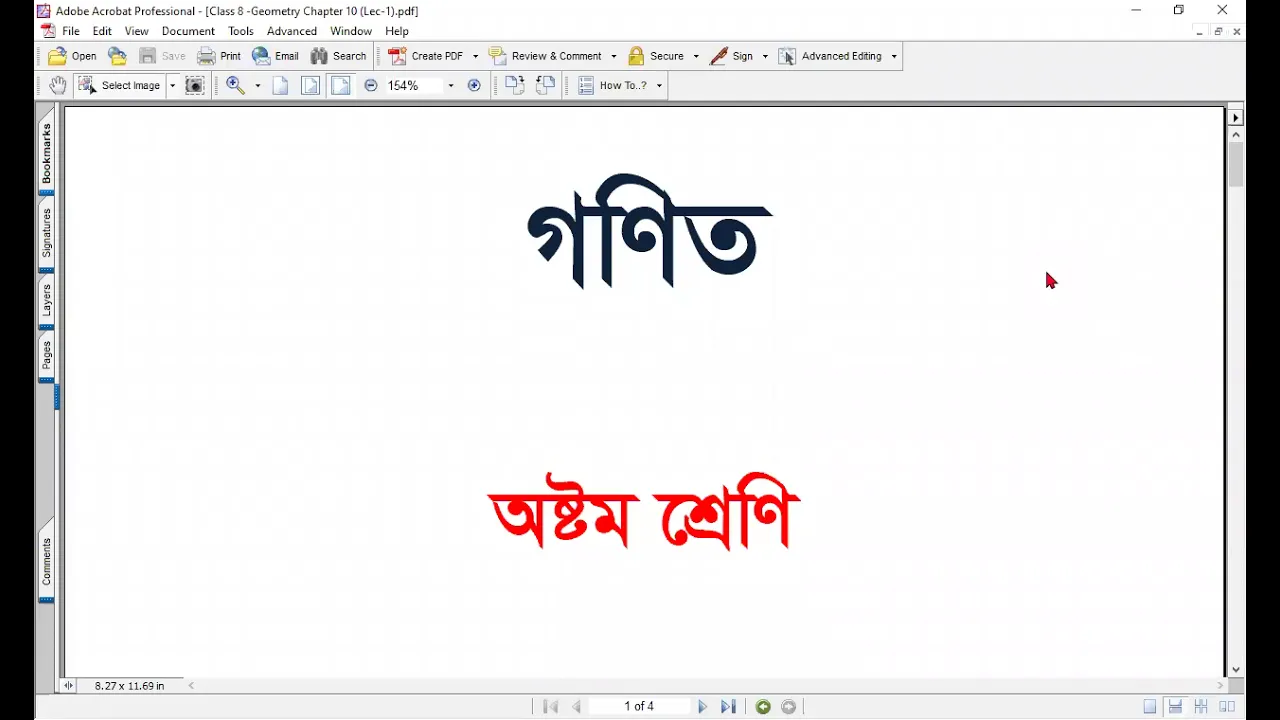Click the vertical scrollbar thumb

pos(1236,164)
